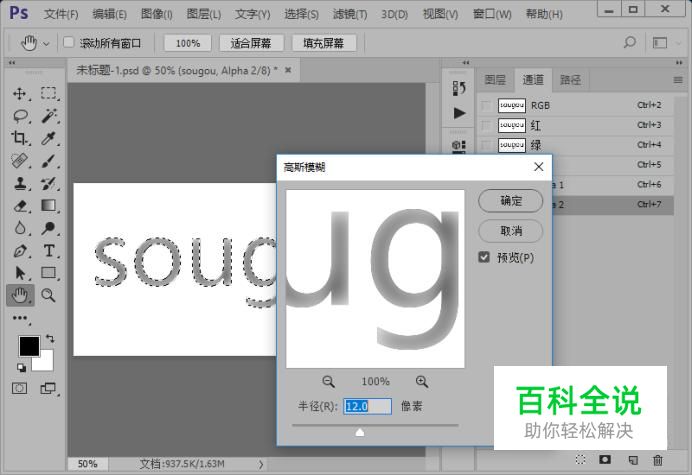
Task: Select the Magic Wand tool
Action: point(49,116)
